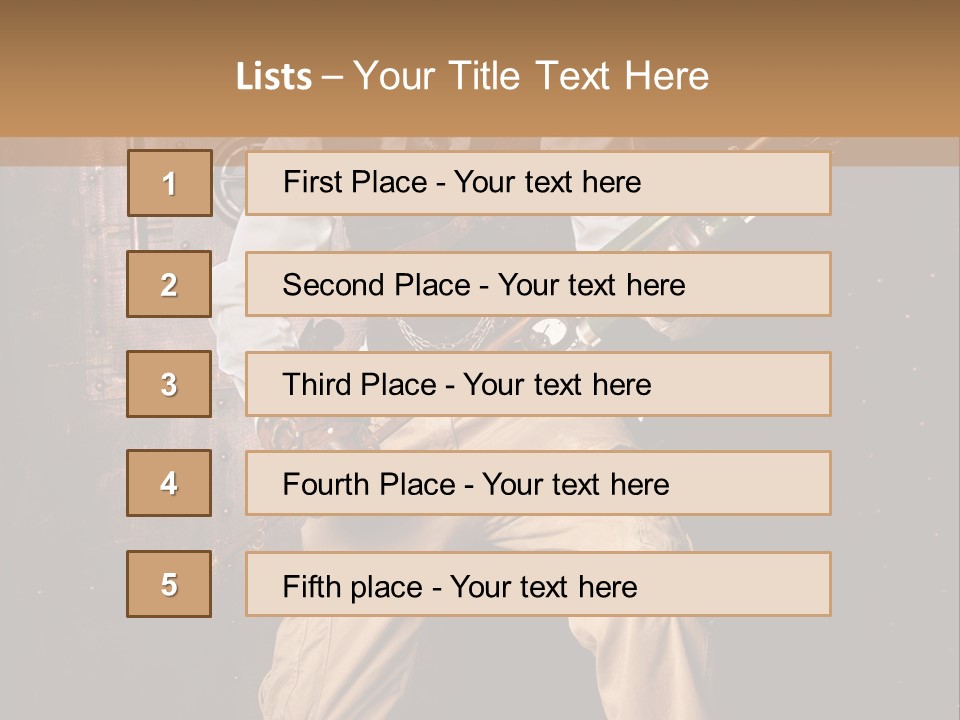Image resolution: width=960 pixels, height=720 pixels.
Task: Select the 'Third Place' text box
Action: (538, 385)
